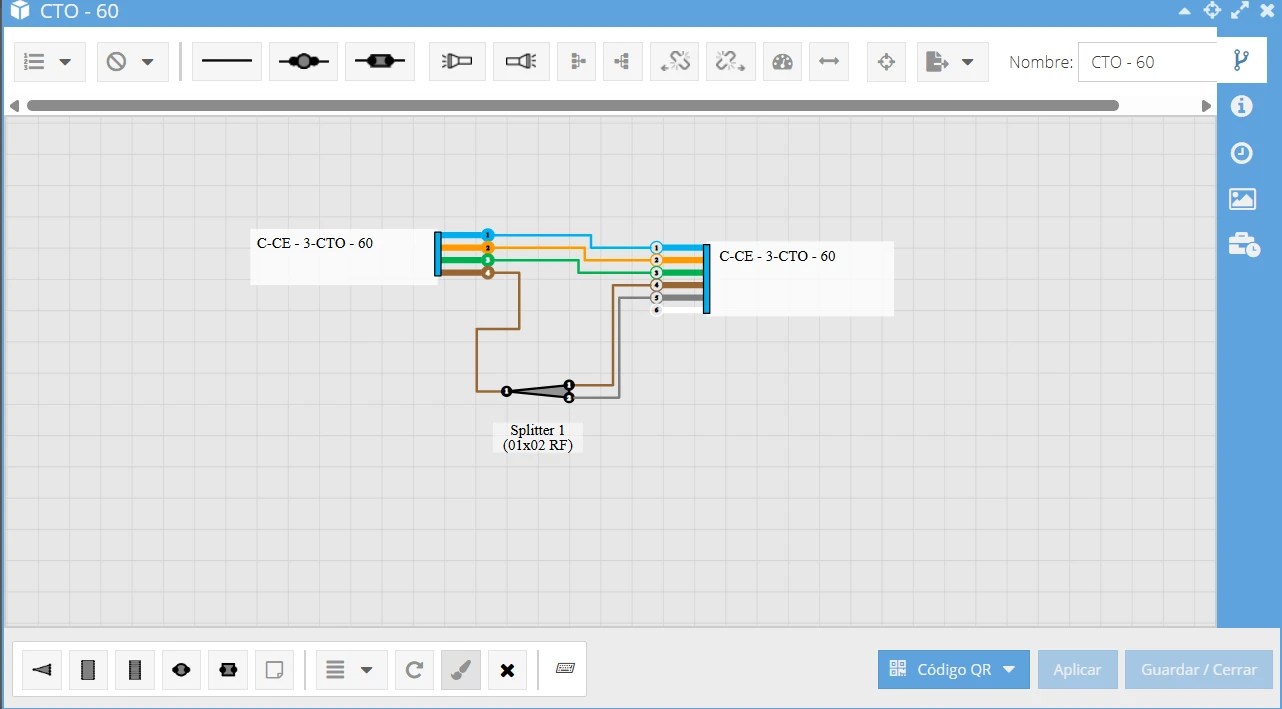Toggle the paintbrush tool
Image resolution: width=1282 pixels, height=709 pixels.
461,670
